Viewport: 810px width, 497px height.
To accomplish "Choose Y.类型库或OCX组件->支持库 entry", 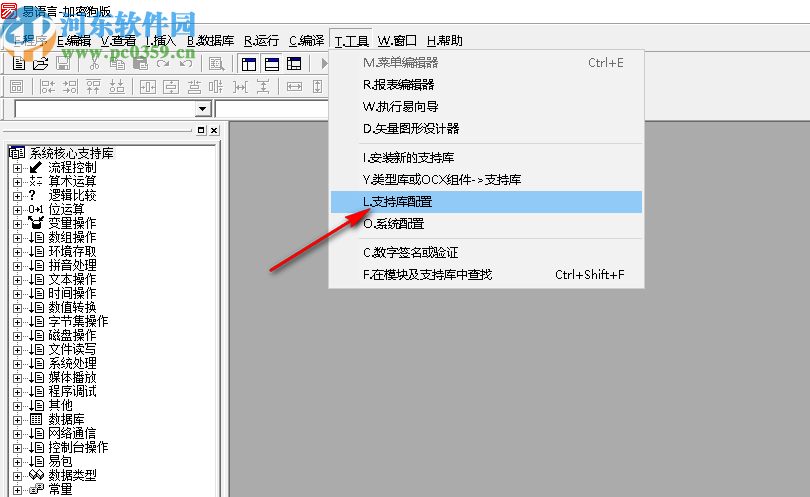I will (x=486, y=180).
